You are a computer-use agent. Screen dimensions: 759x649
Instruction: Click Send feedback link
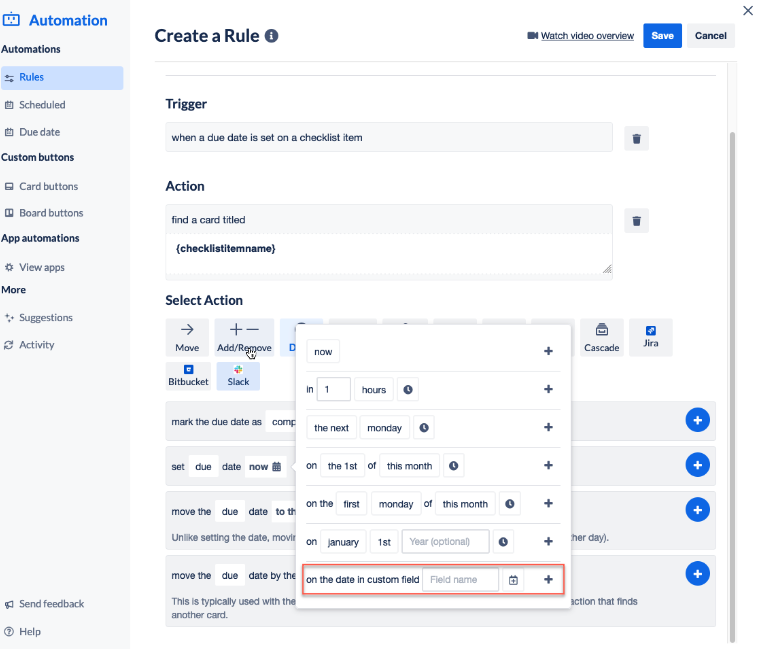51,604
